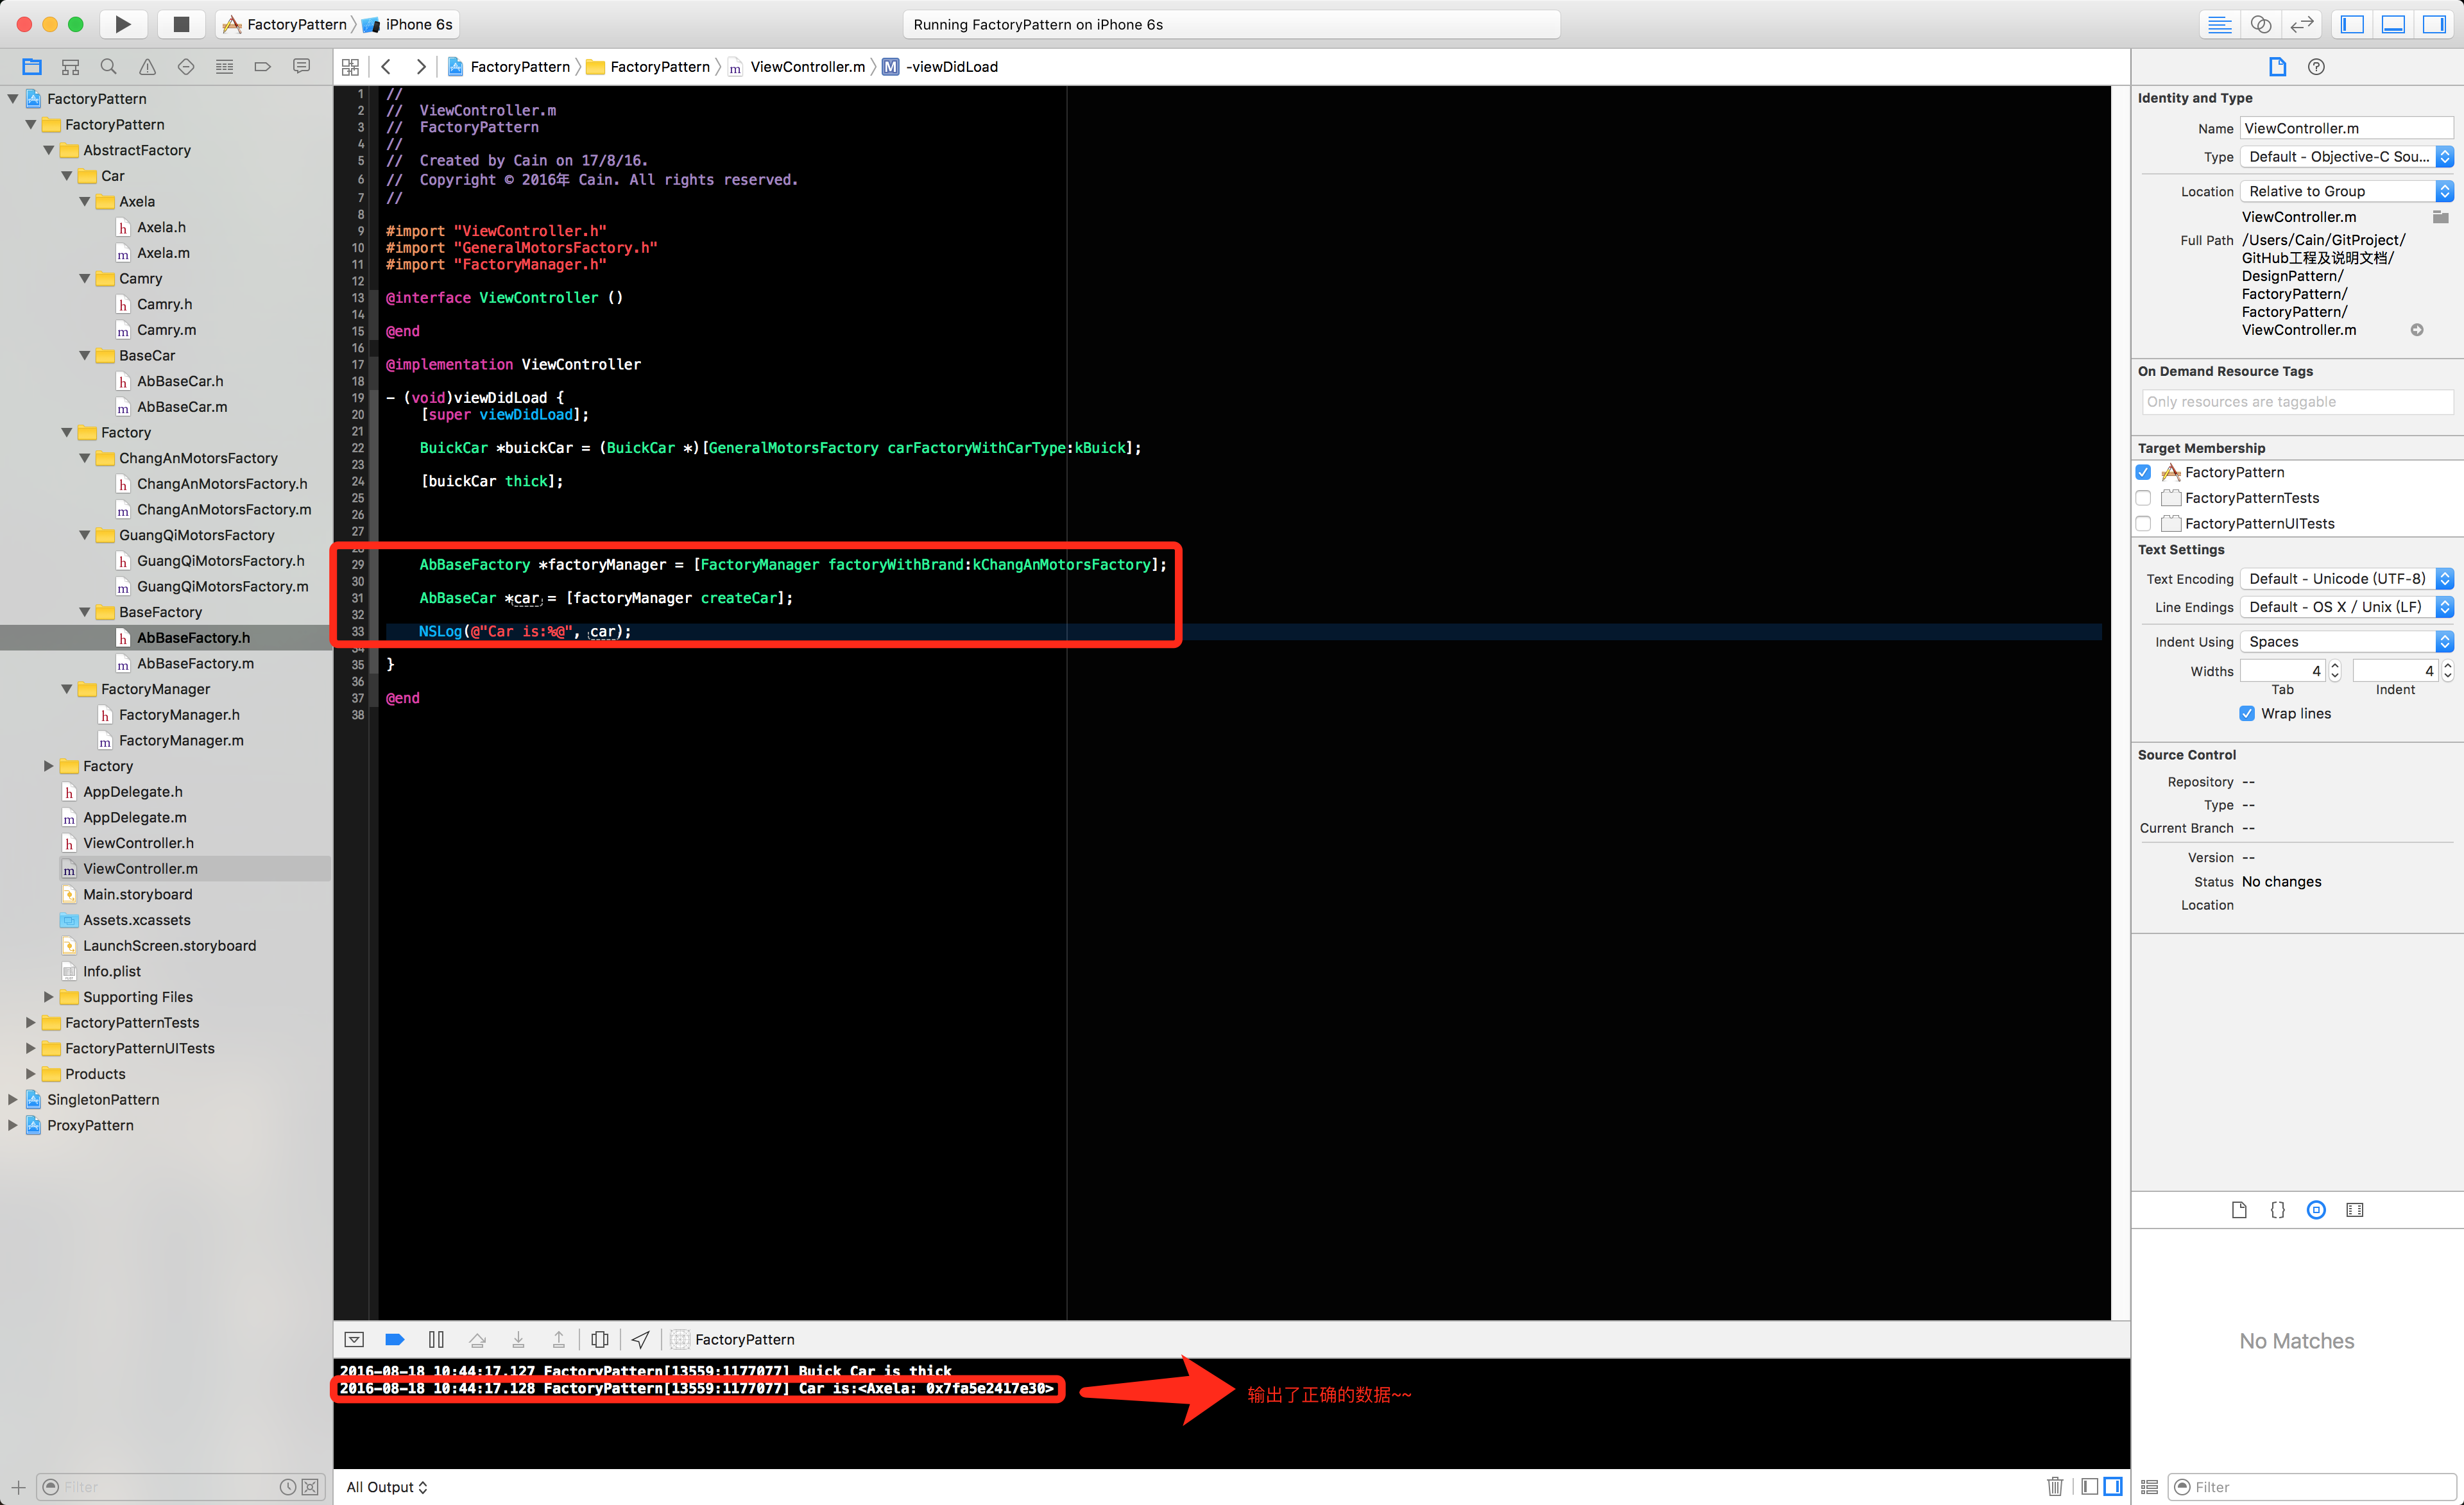Uncheck the FactoryPattern target membership
The height and width of the screenshot is (1505, 2464).
point(2143,472)
